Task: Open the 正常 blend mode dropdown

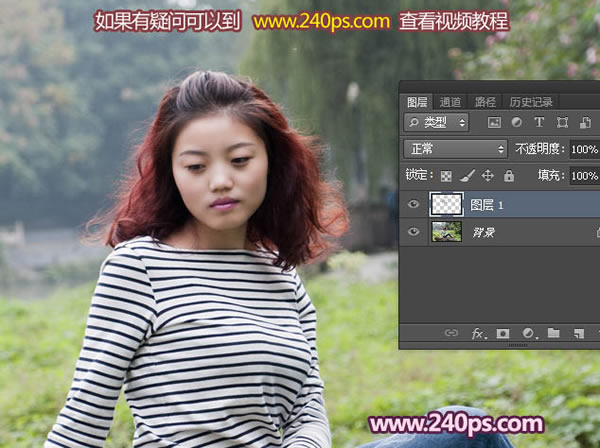Action: point(455,148)
